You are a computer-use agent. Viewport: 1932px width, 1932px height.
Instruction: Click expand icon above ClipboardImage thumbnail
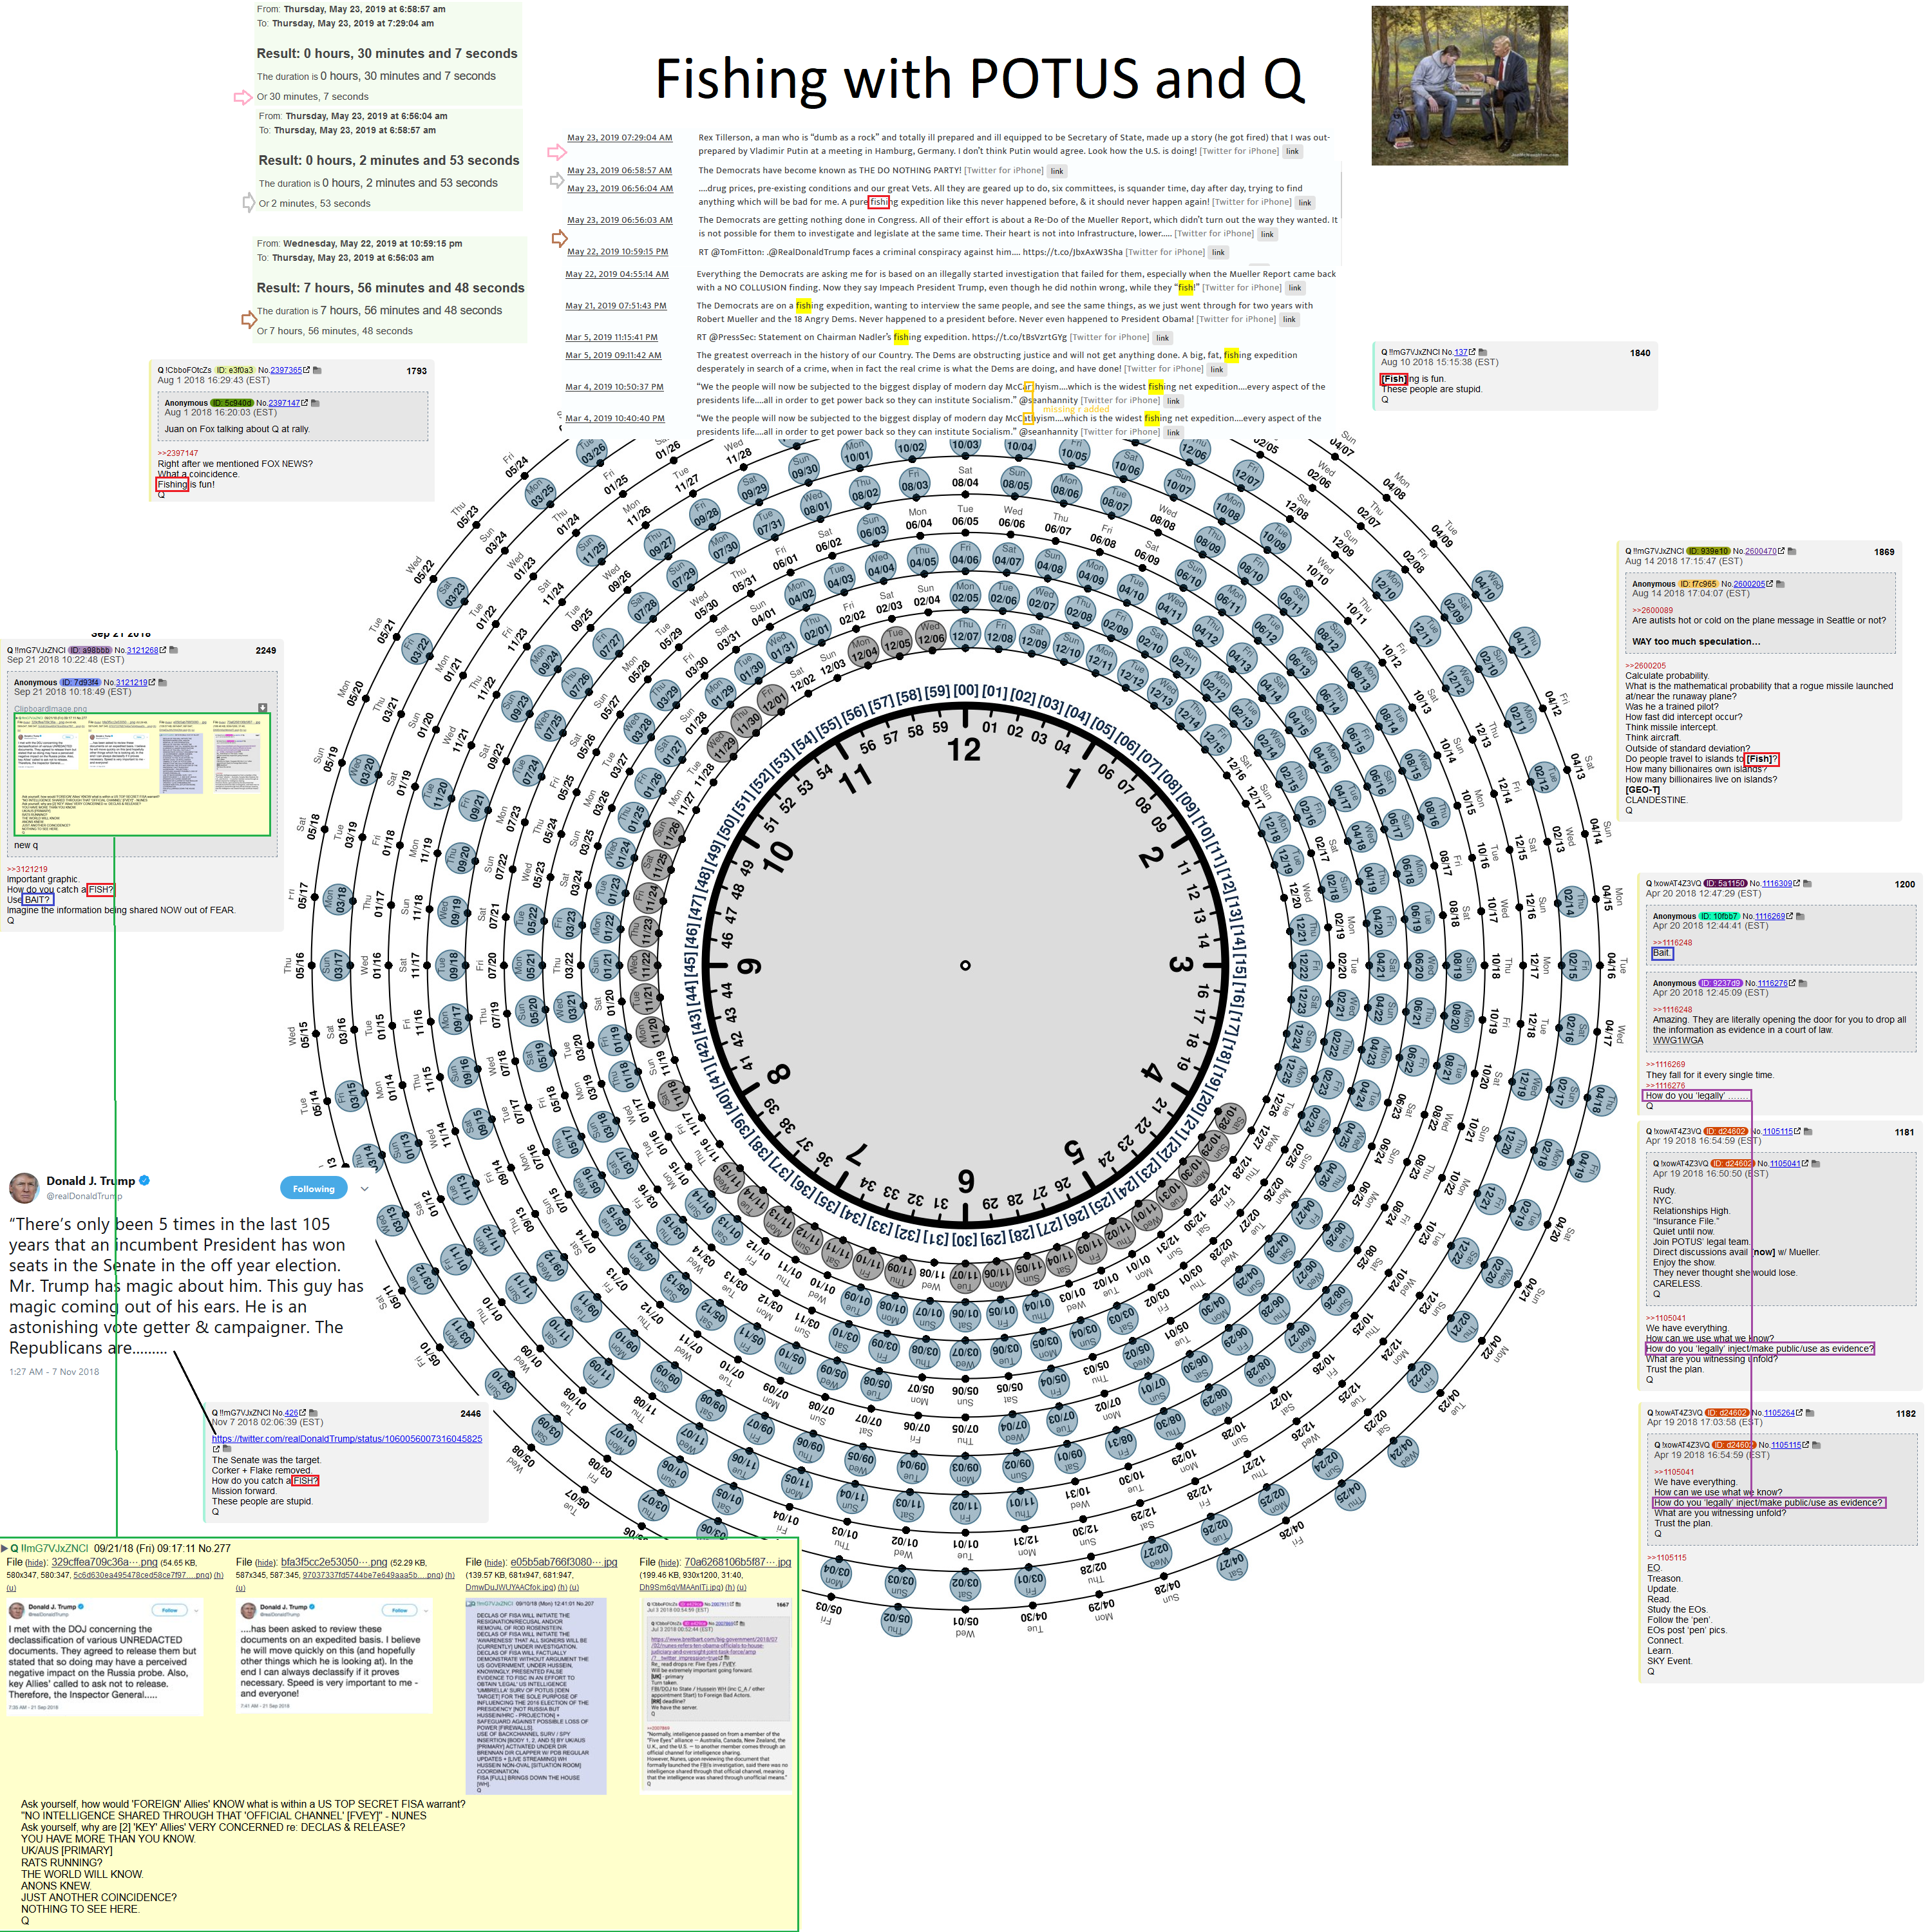(263, 708)
